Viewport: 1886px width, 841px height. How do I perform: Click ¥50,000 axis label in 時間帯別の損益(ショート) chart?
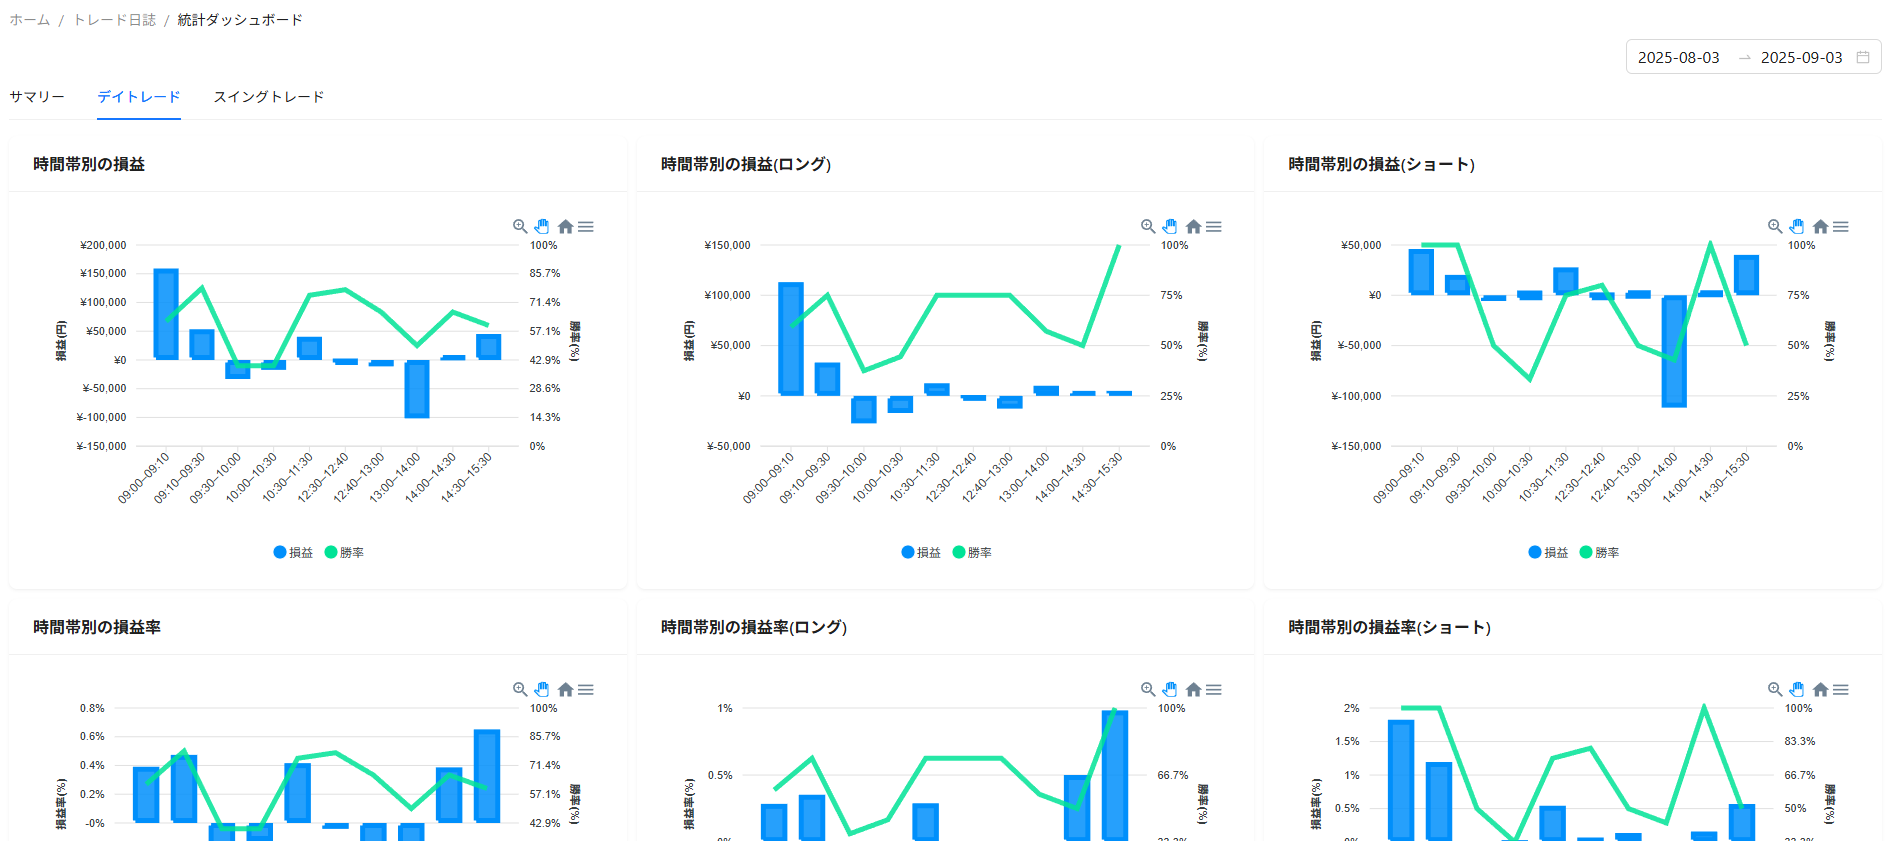pos(1361,245)
